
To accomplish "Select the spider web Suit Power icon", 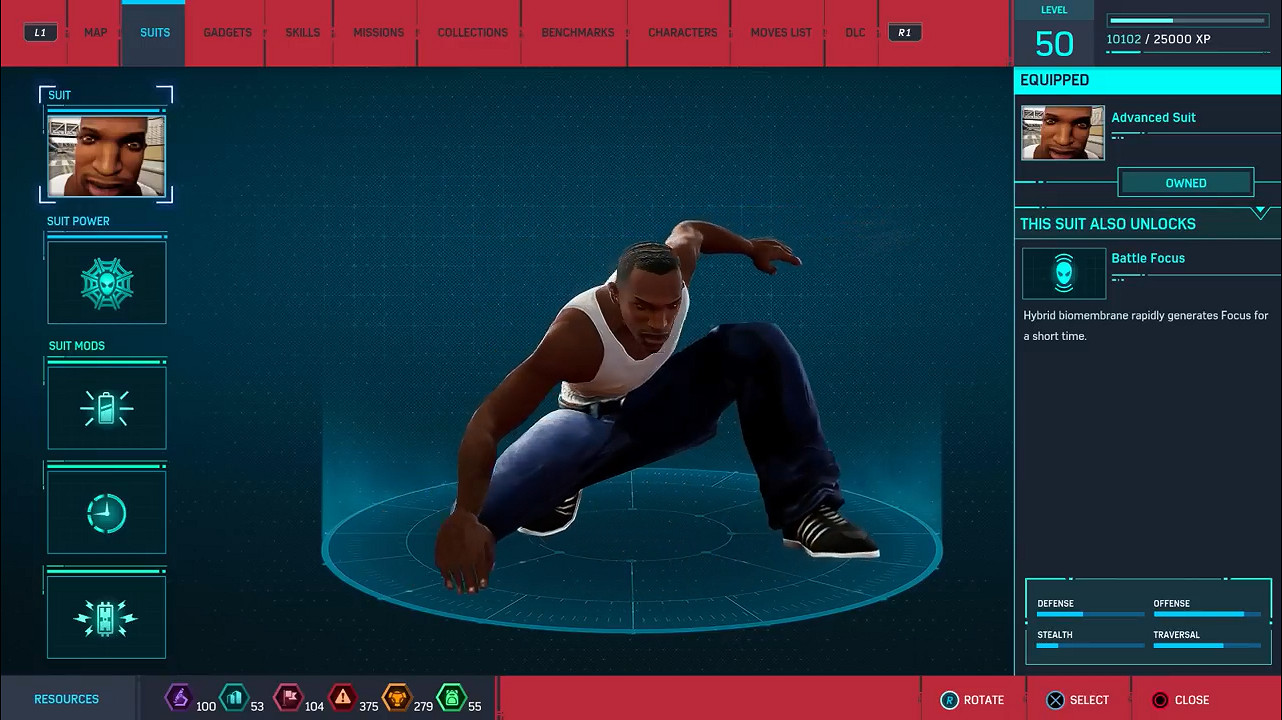I will (x=106, y=283).
